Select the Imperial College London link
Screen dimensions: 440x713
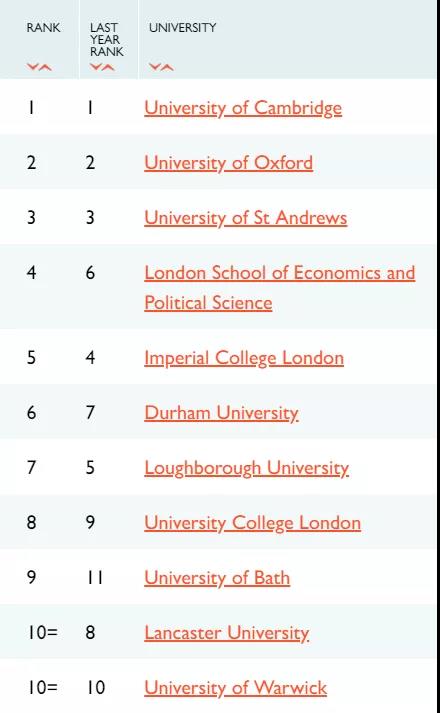244,358
